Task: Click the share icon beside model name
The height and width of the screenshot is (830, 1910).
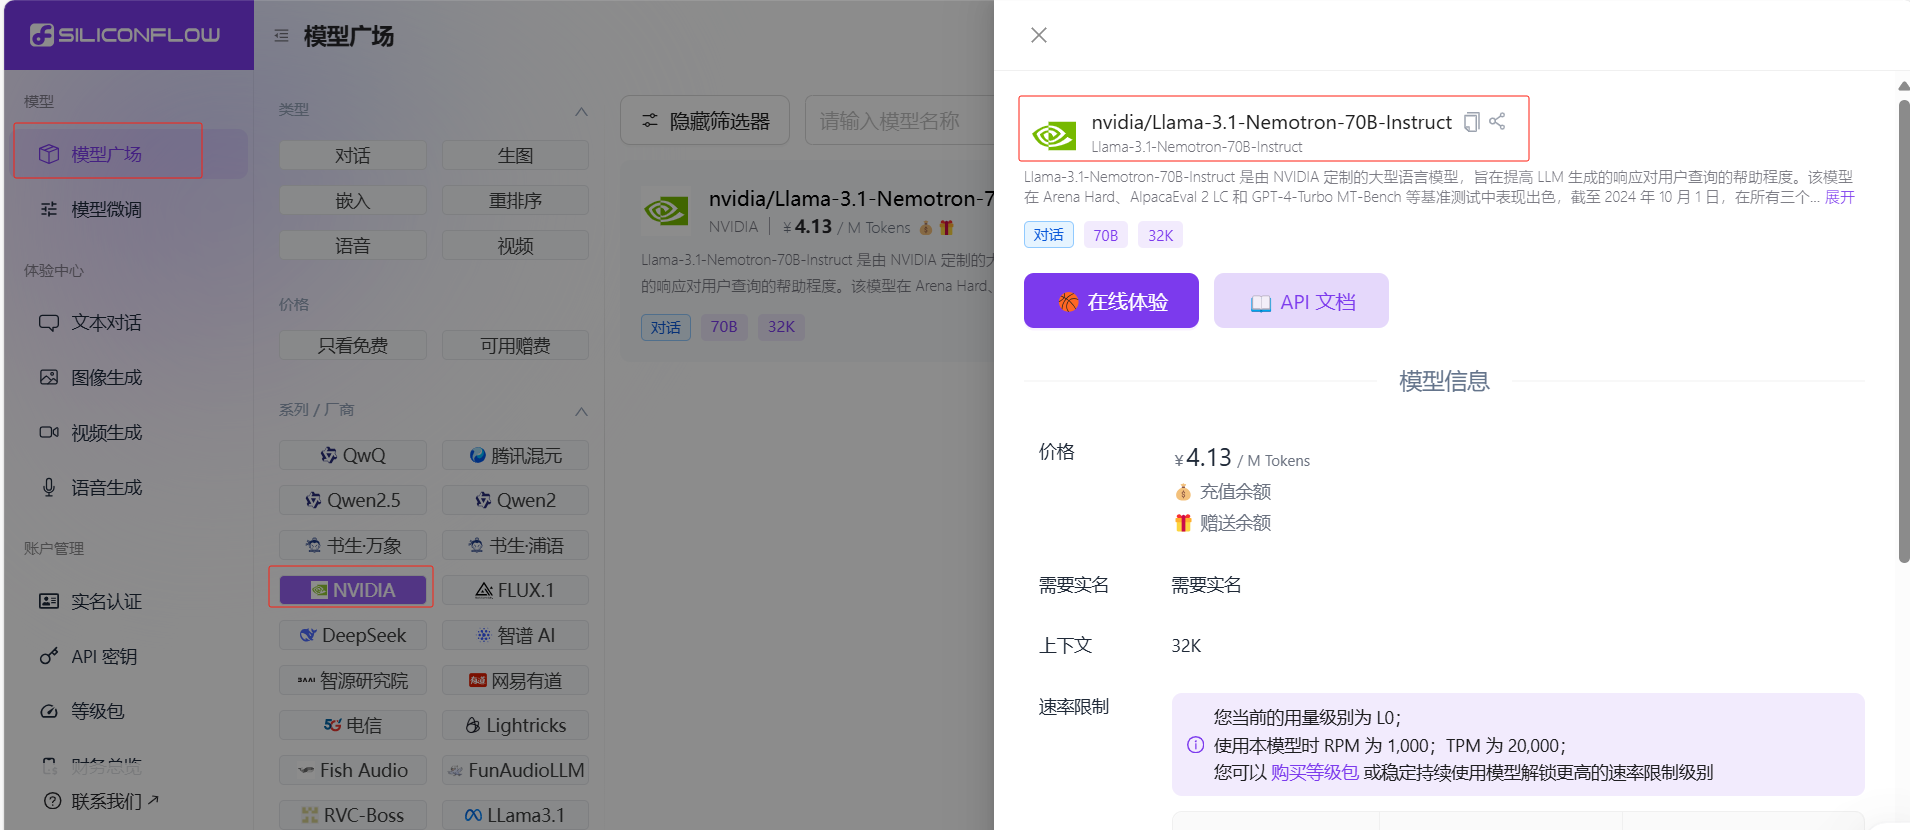Action: coord(1497,121)
